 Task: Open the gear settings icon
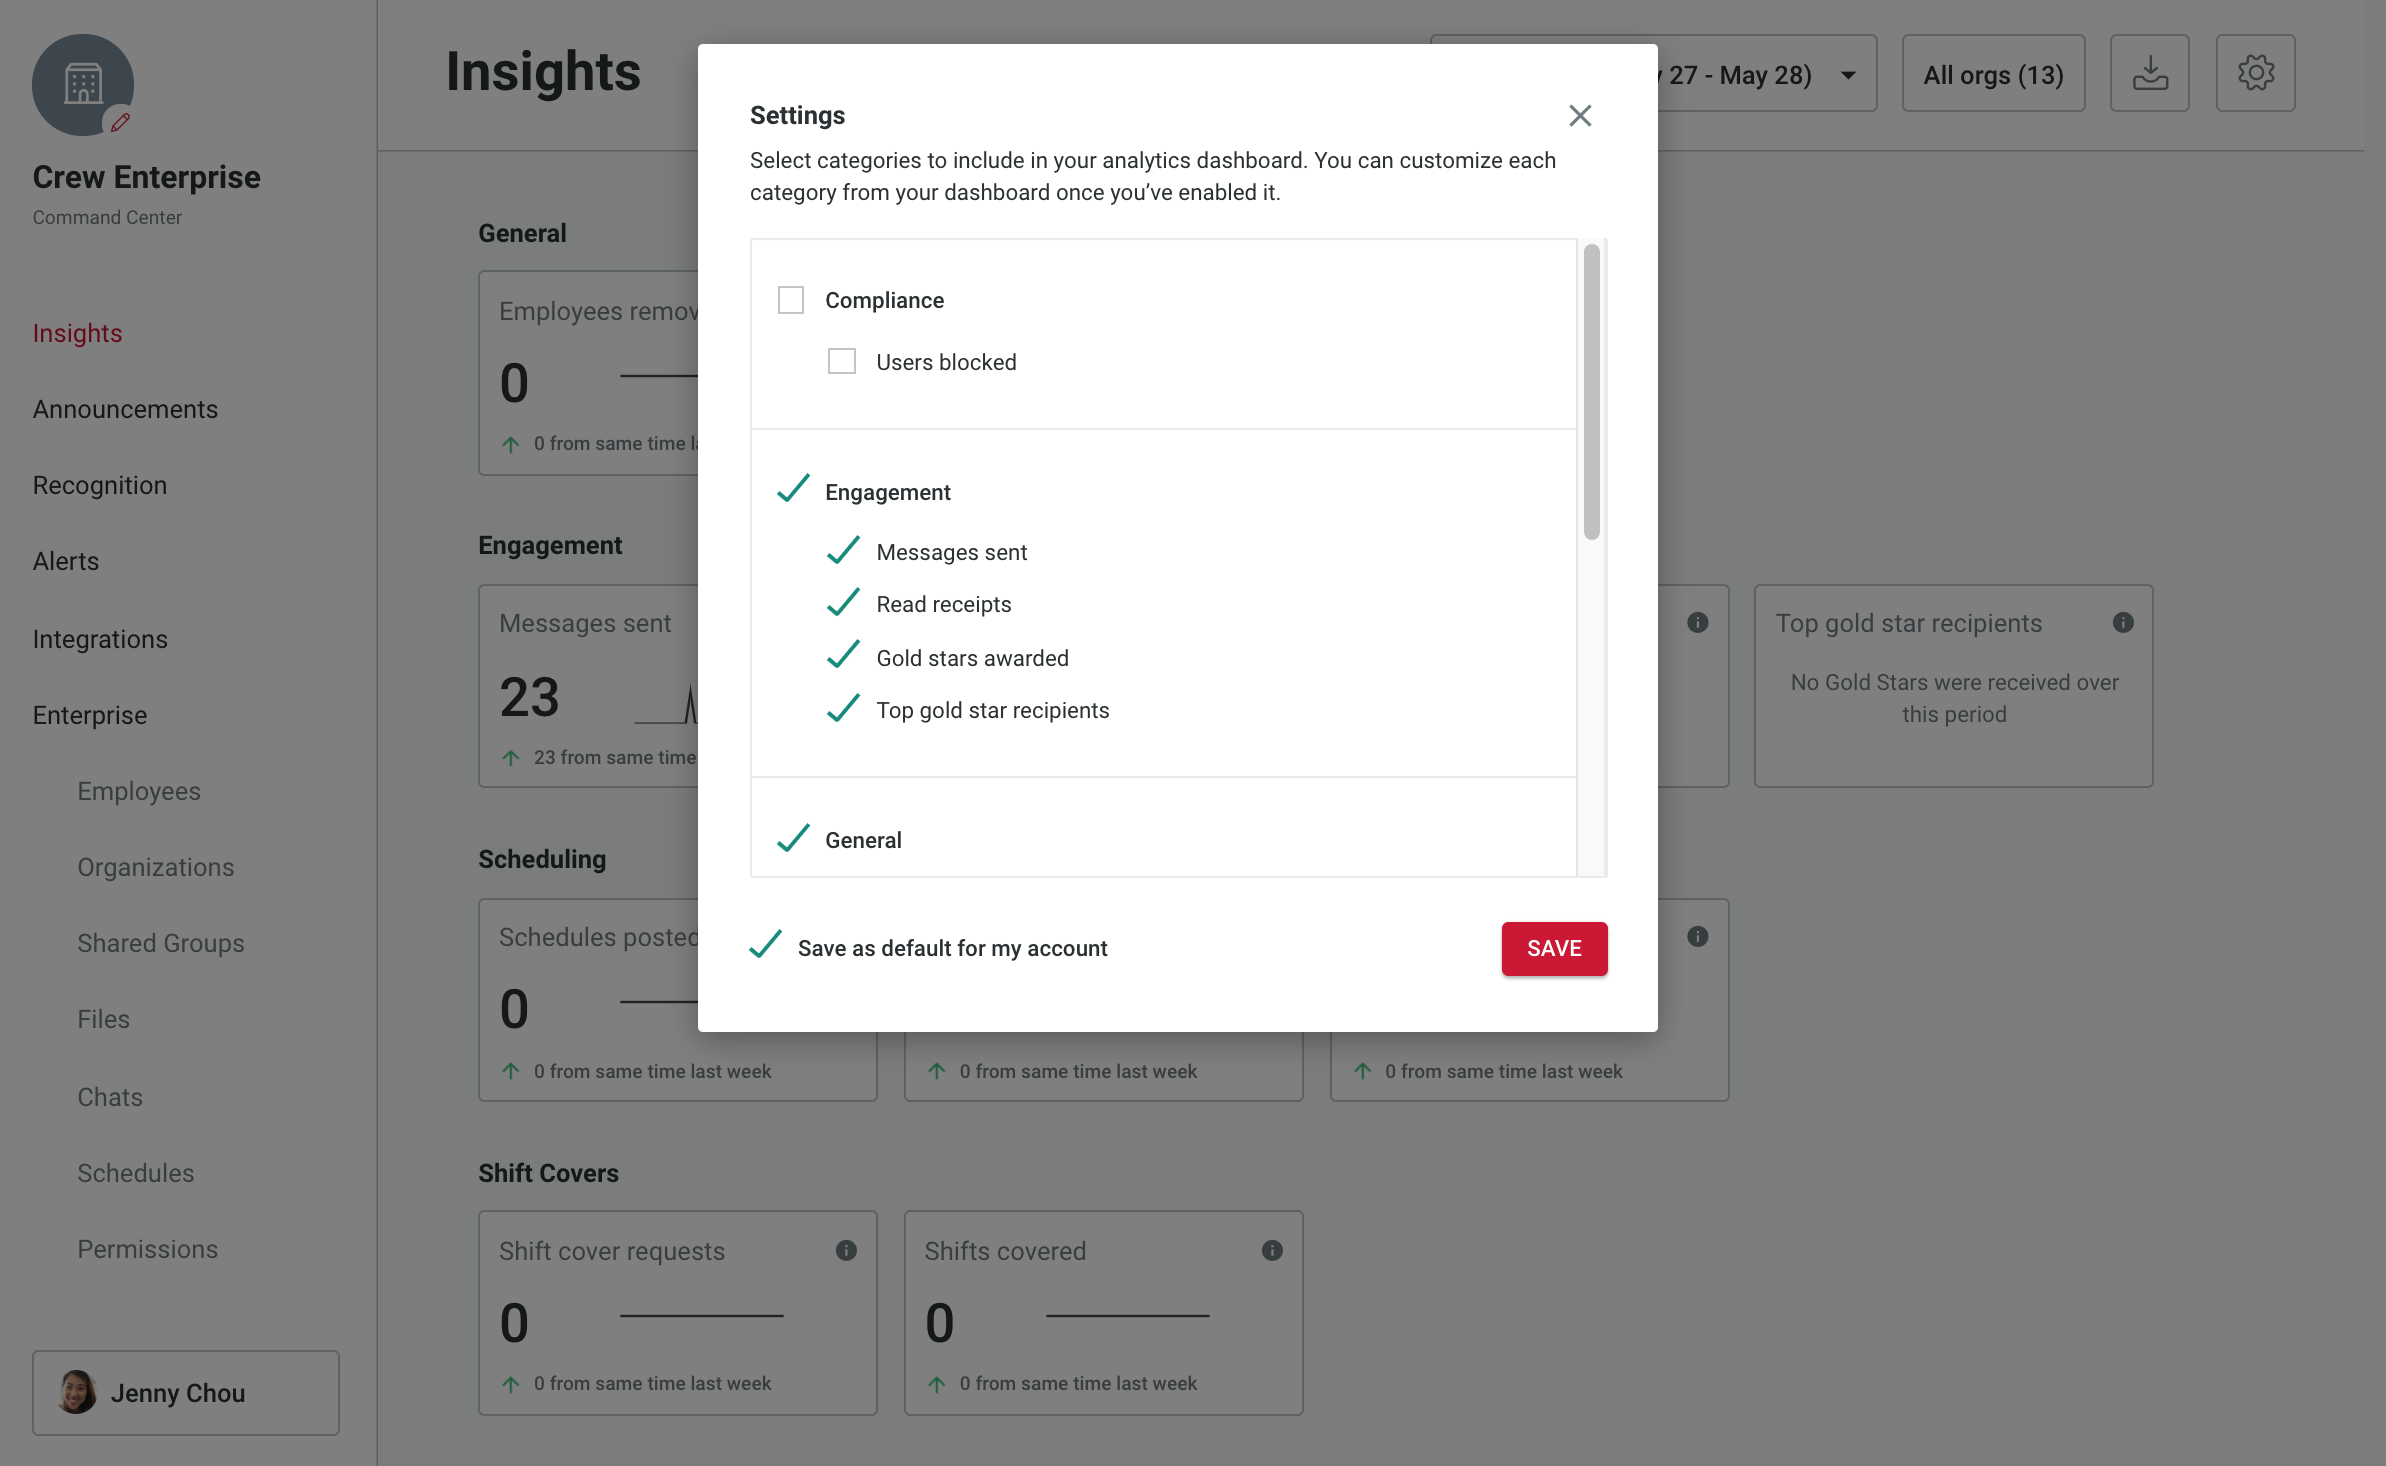click(2256, 73)
